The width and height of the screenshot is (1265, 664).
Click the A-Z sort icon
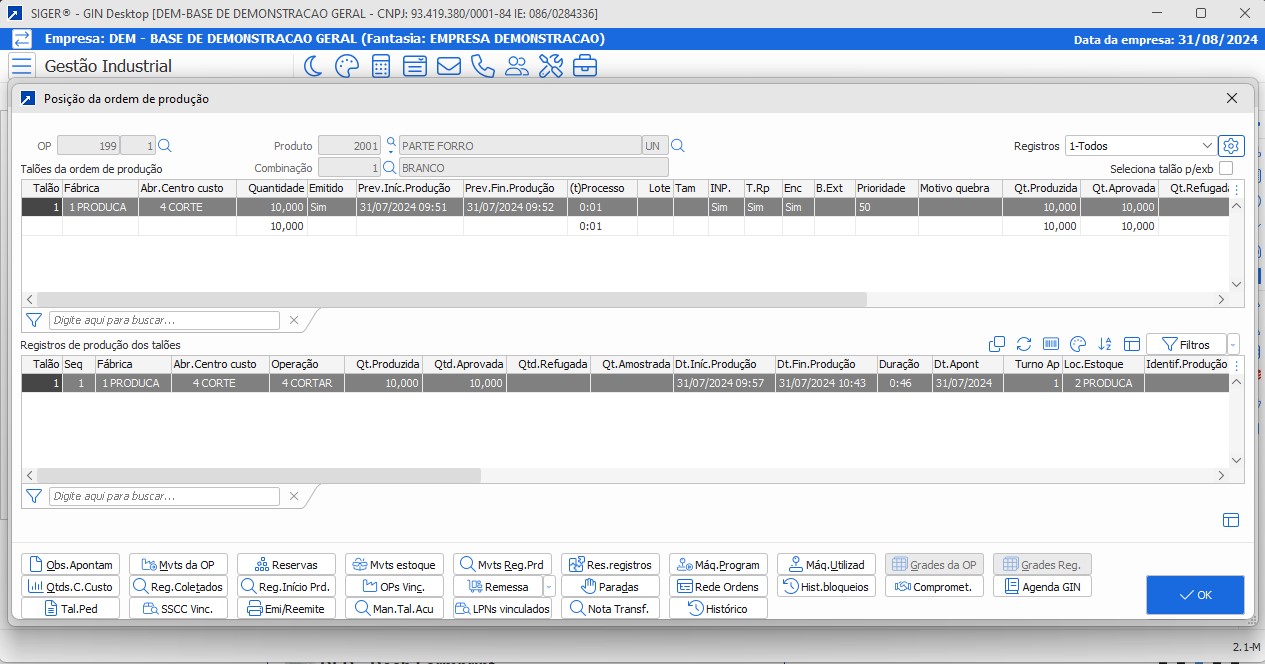pyautogui.click(x=1105, y=344)
